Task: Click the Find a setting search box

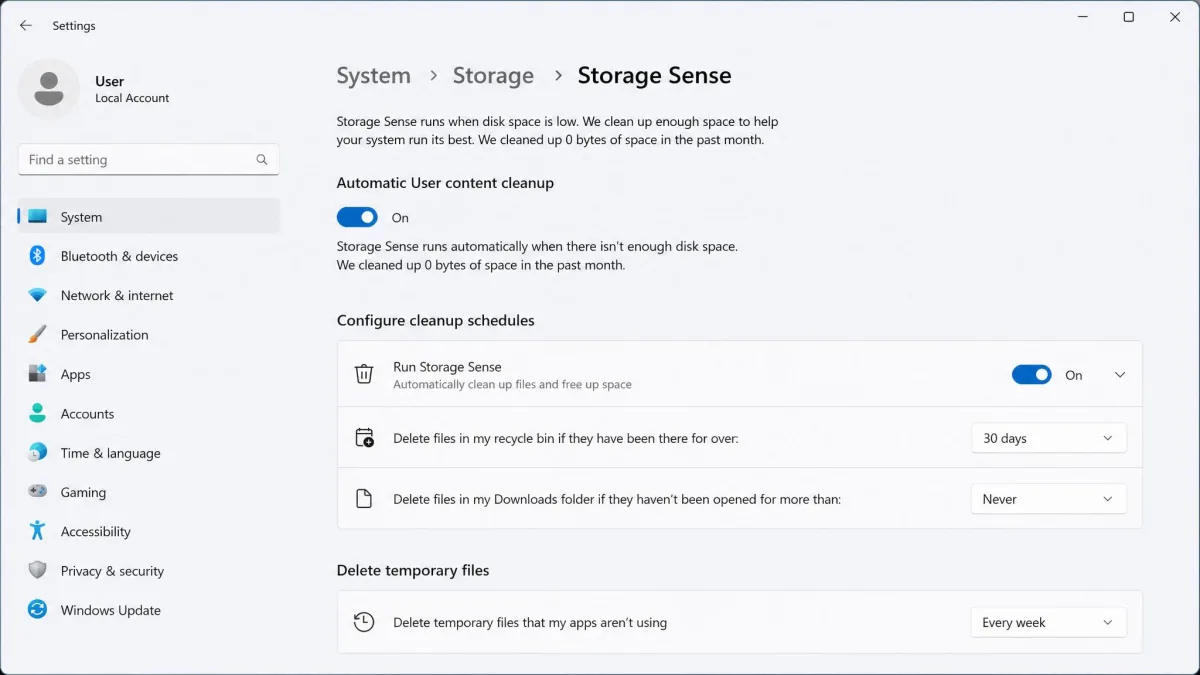Action: coord(148,159)
